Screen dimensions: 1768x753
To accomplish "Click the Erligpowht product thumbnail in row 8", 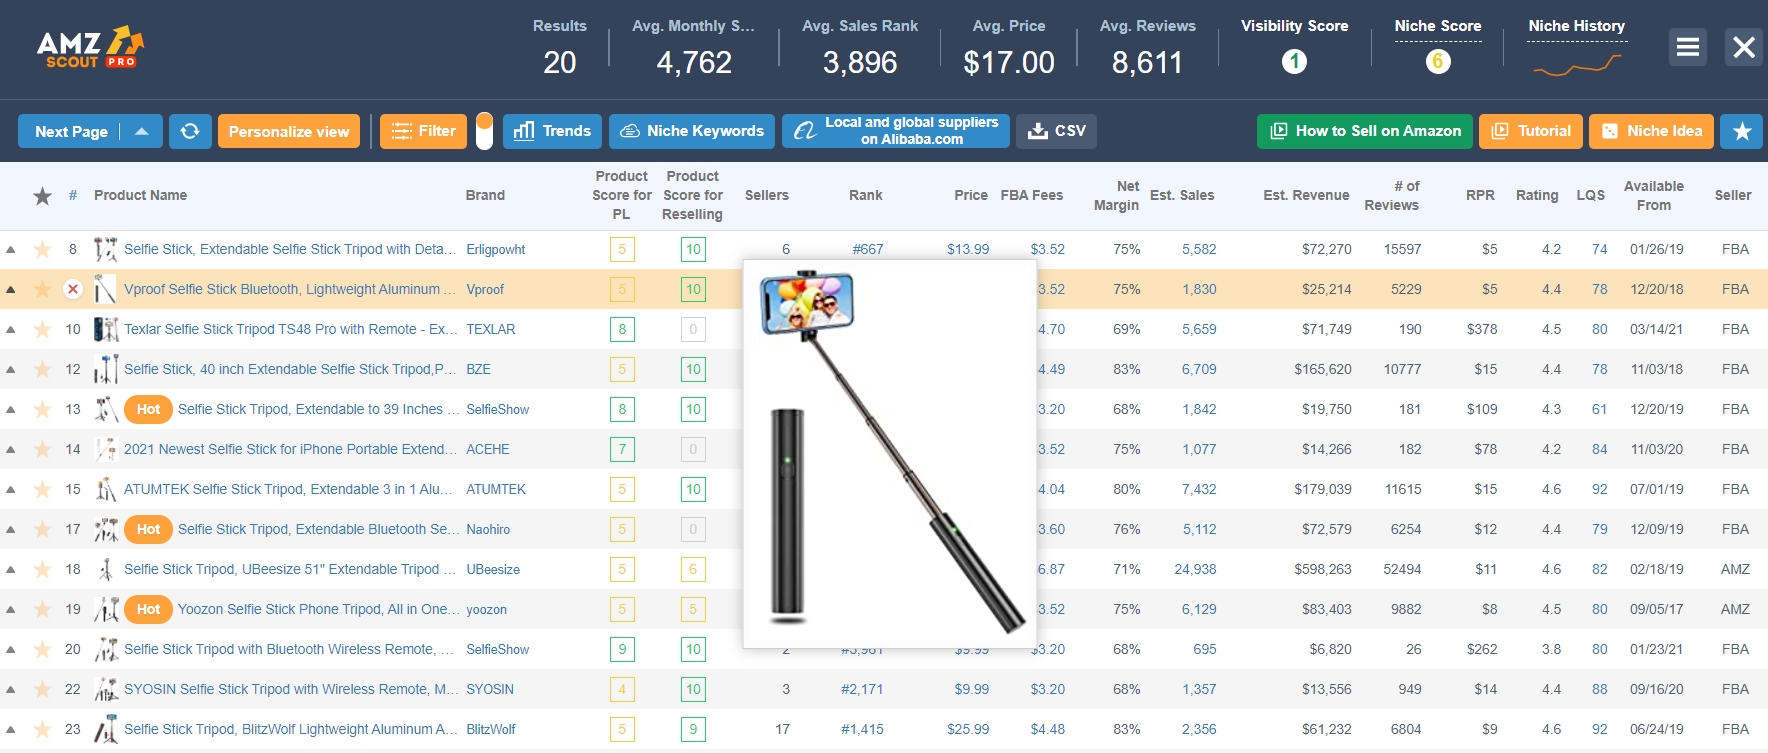I will click(105, 249).
